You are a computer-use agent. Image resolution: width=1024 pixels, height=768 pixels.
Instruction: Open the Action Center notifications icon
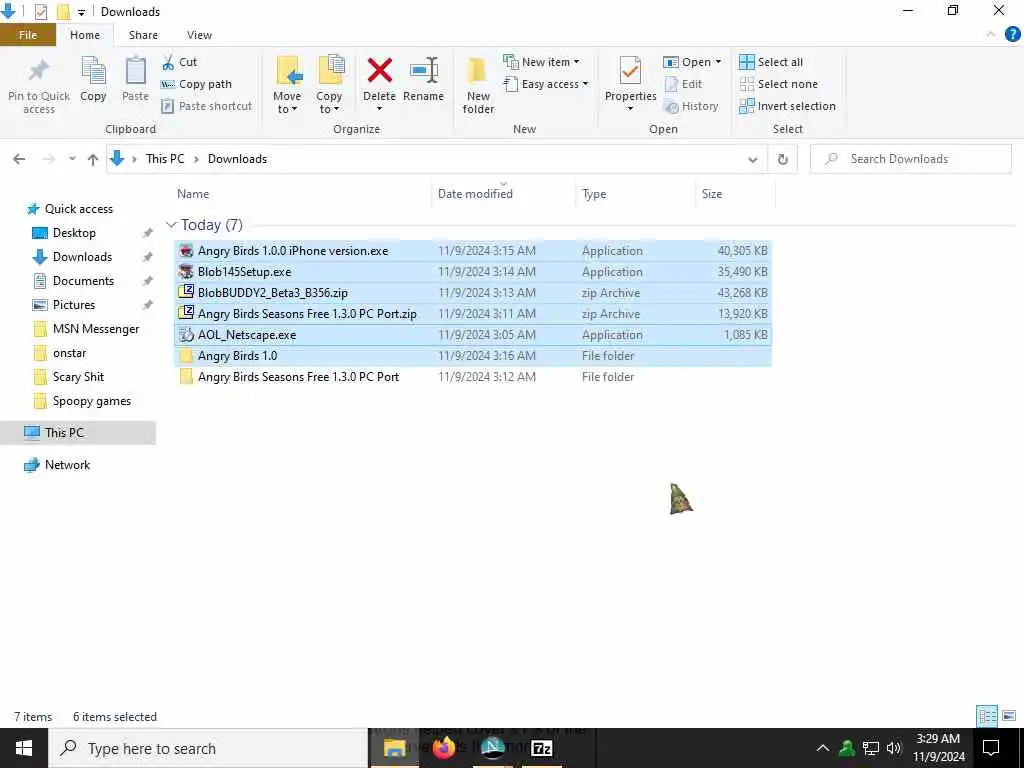pyautogui.click(x=991, y=748)
